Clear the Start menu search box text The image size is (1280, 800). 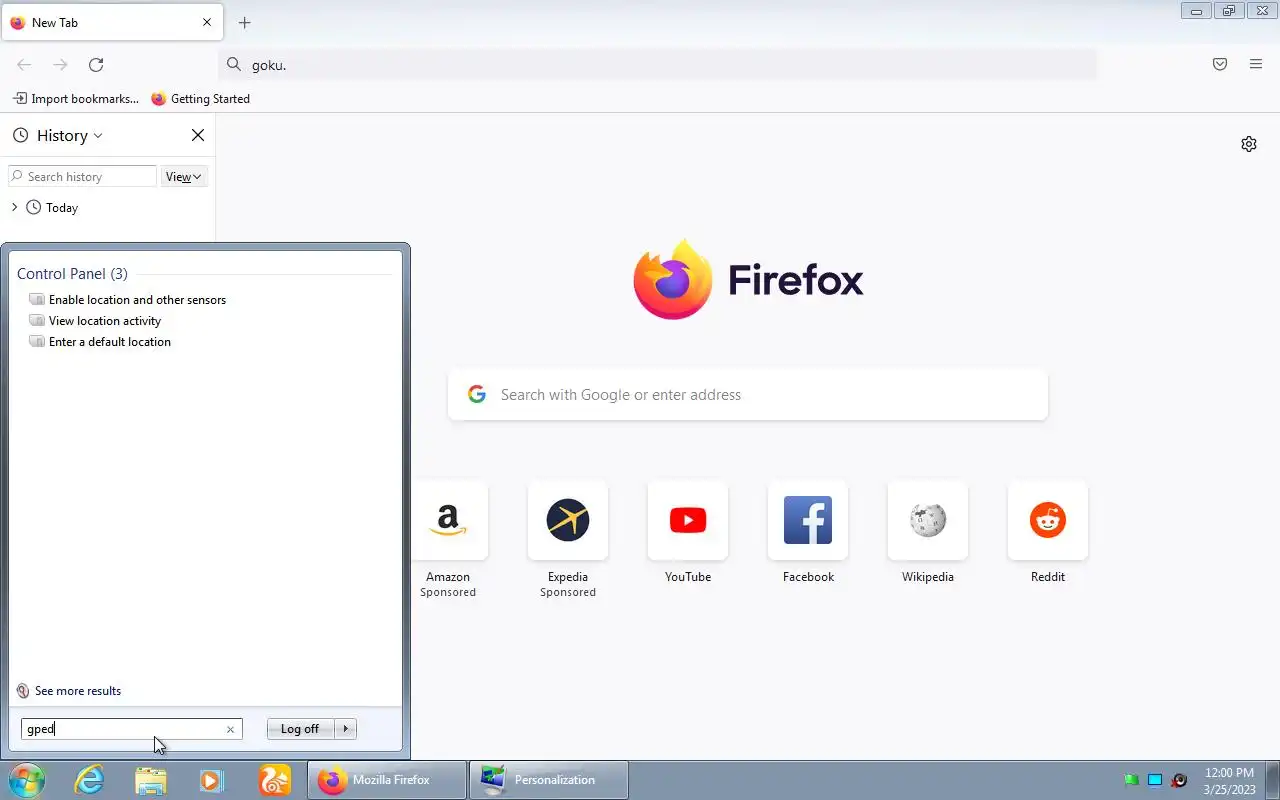pos(230,729)
